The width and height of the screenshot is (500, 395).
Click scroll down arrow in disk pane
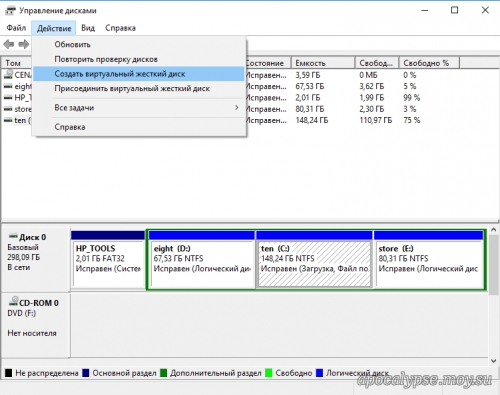point(494,361)
